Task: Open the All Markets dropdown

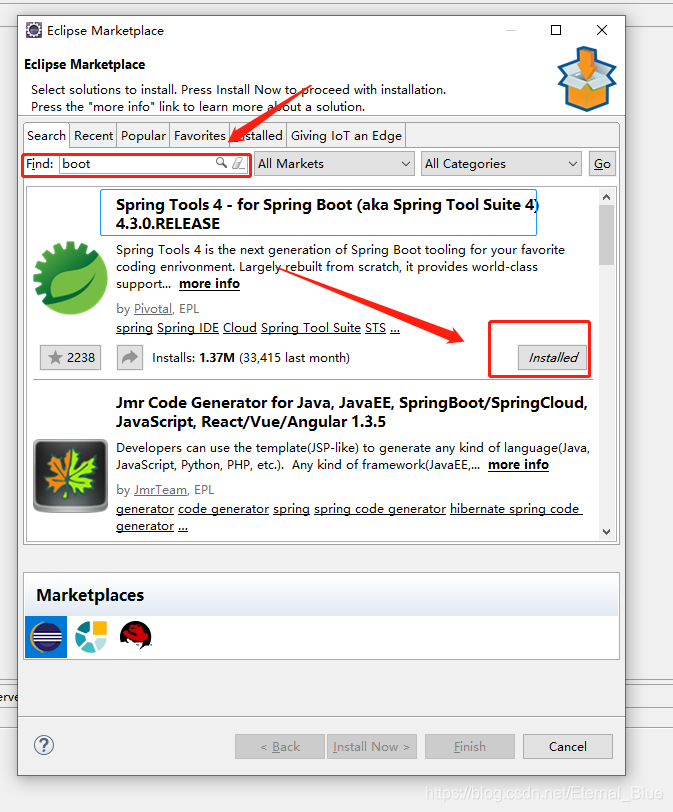Action: 334,164
